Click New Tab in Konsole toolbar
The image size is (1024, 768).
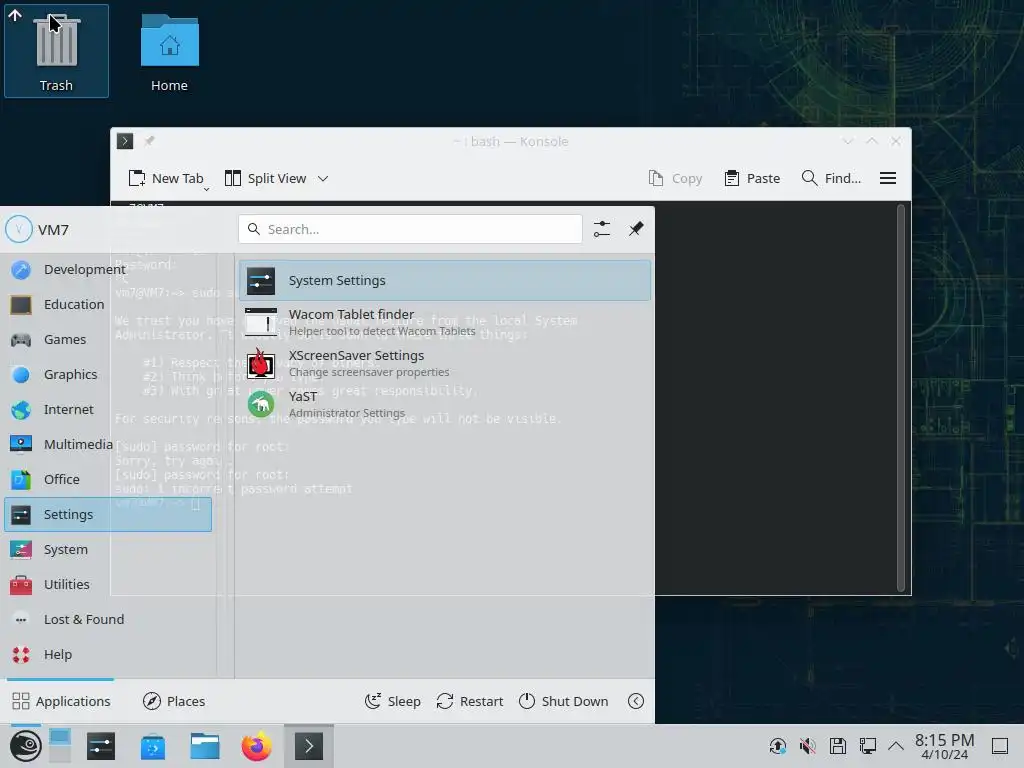click(167, 178)
